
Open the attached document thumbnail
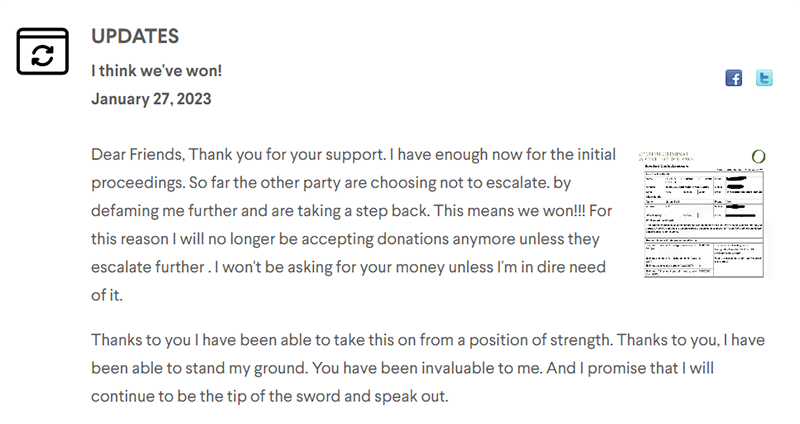(705, 214)
